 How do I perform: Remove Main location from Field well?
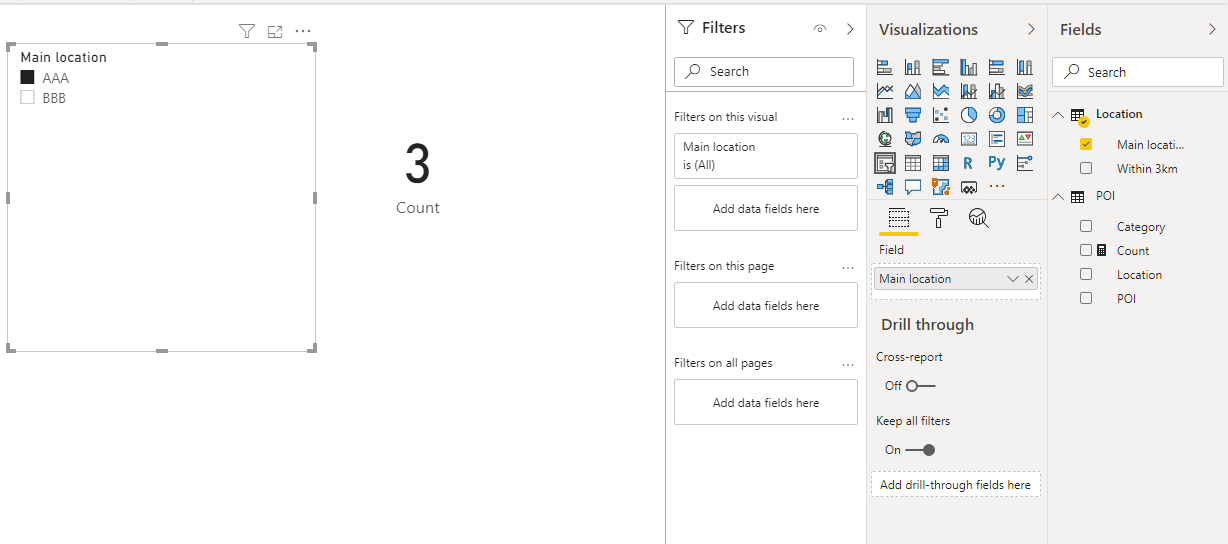[1029, 279]
